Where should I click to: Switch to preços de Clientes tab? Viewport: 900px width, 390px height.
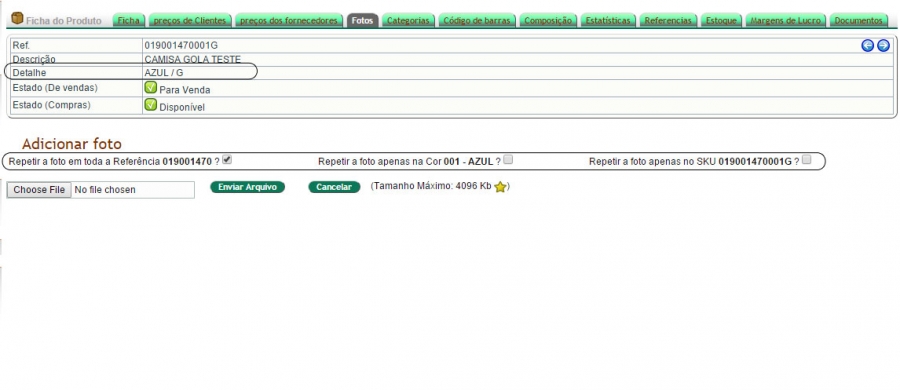(191, 20)
